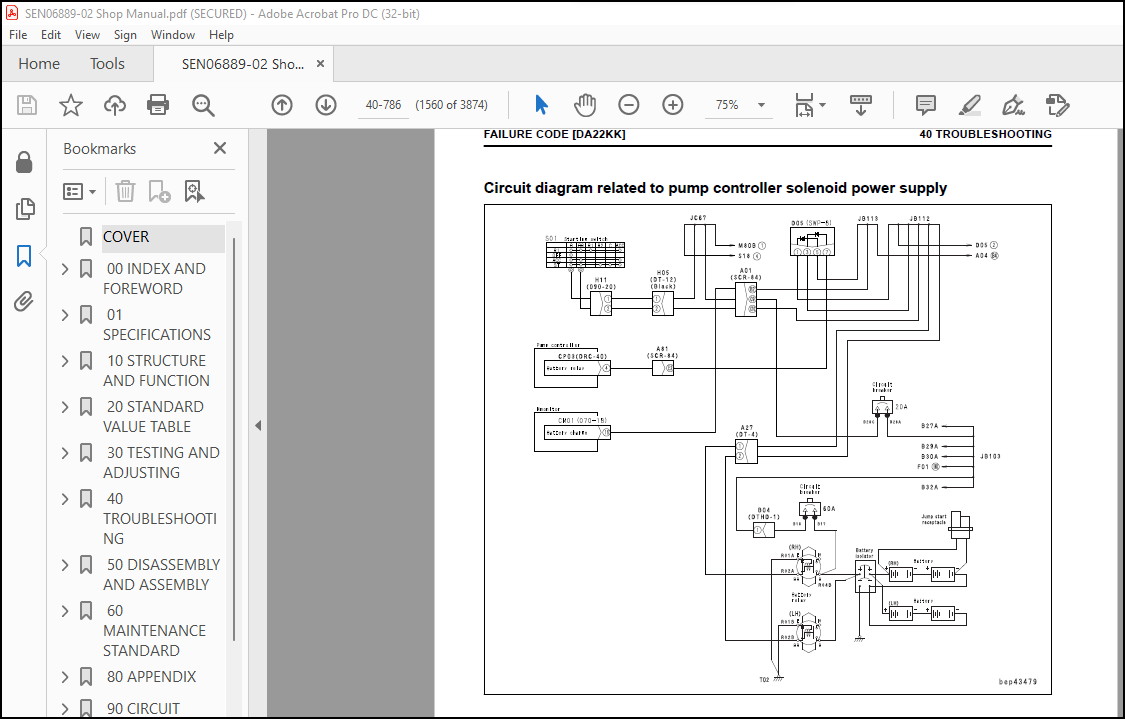Print the document
The image size is (1125, 719).
click(x=158, y=105)
